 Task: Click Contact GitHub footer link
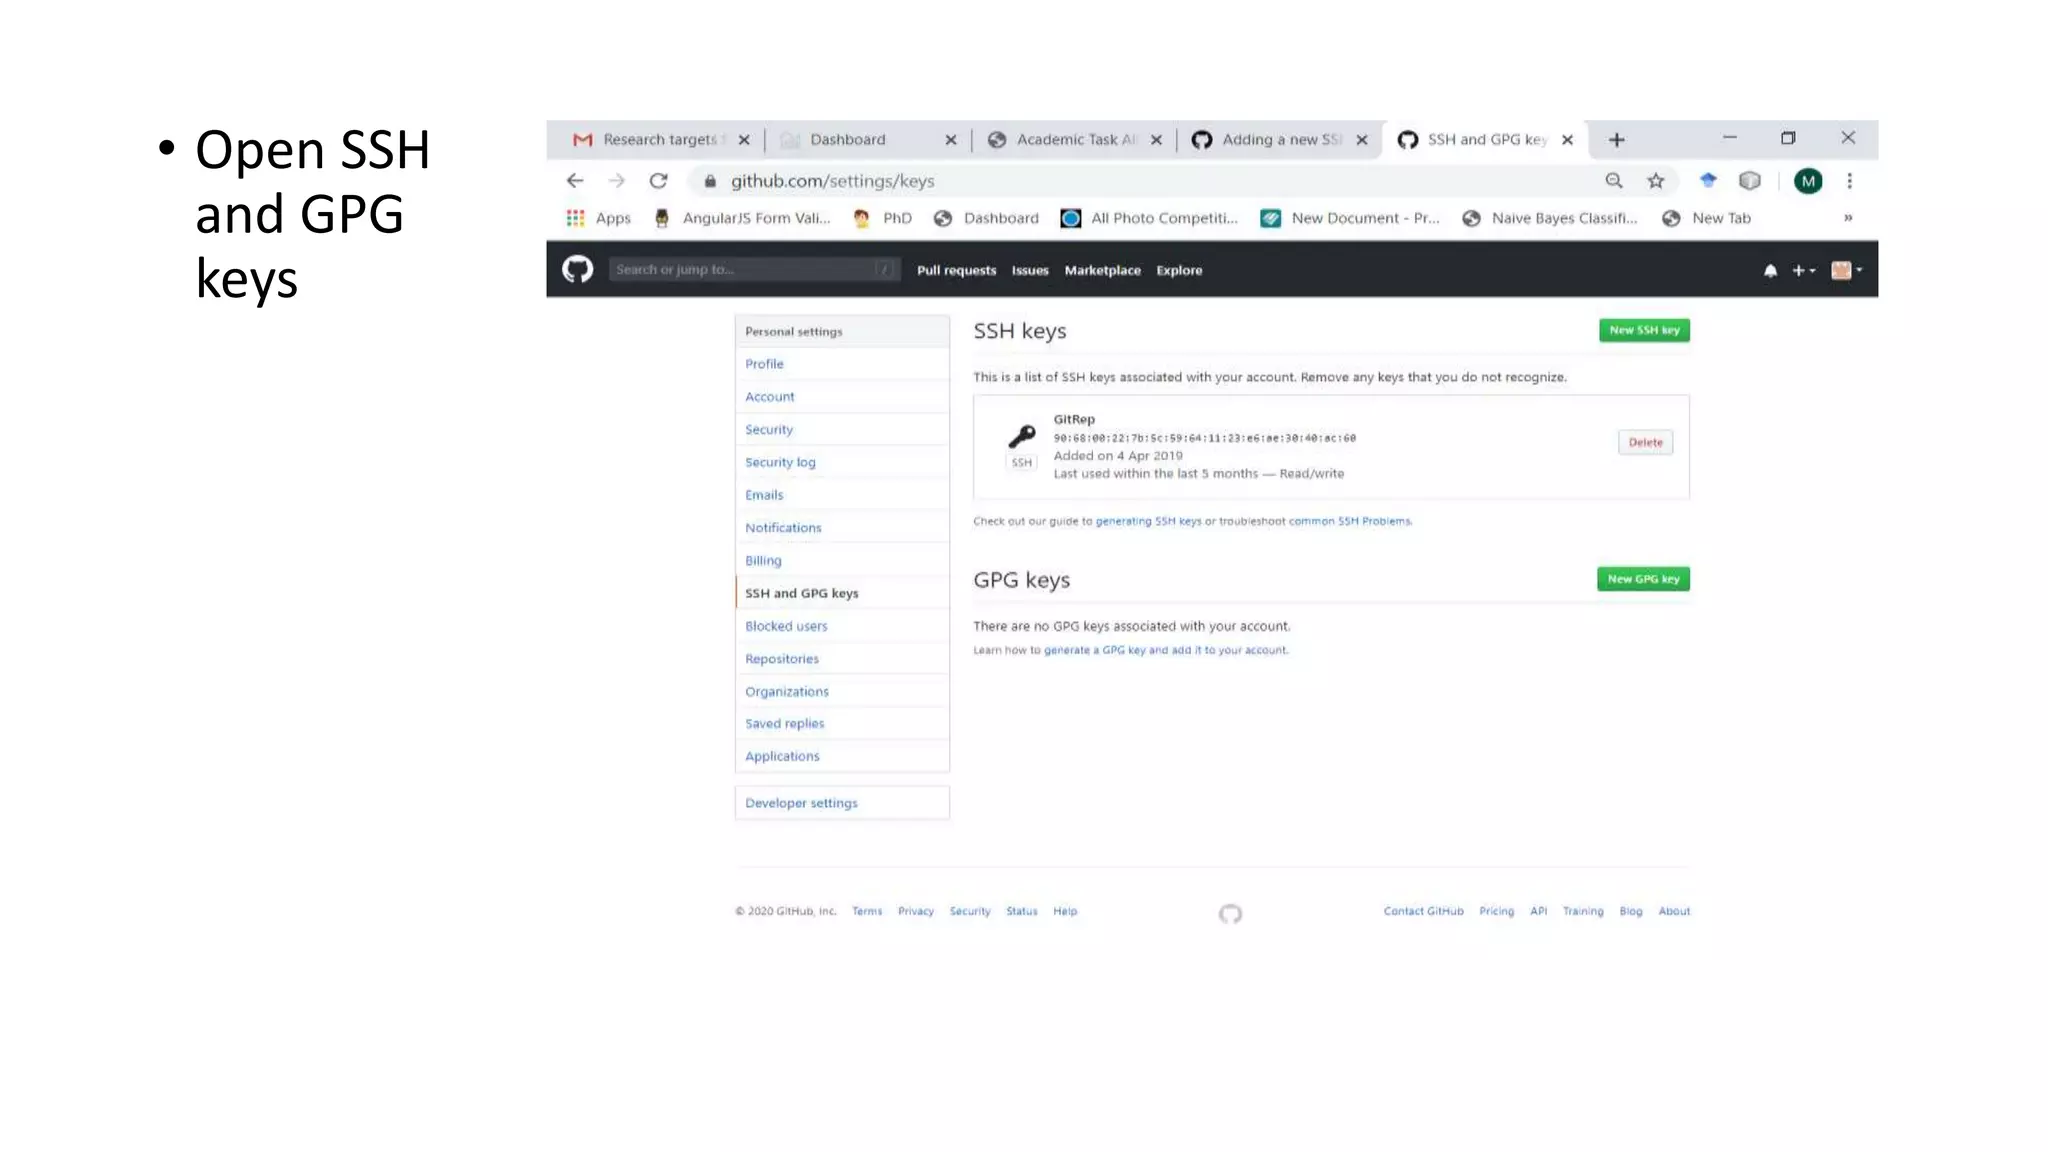(1423, 911)
